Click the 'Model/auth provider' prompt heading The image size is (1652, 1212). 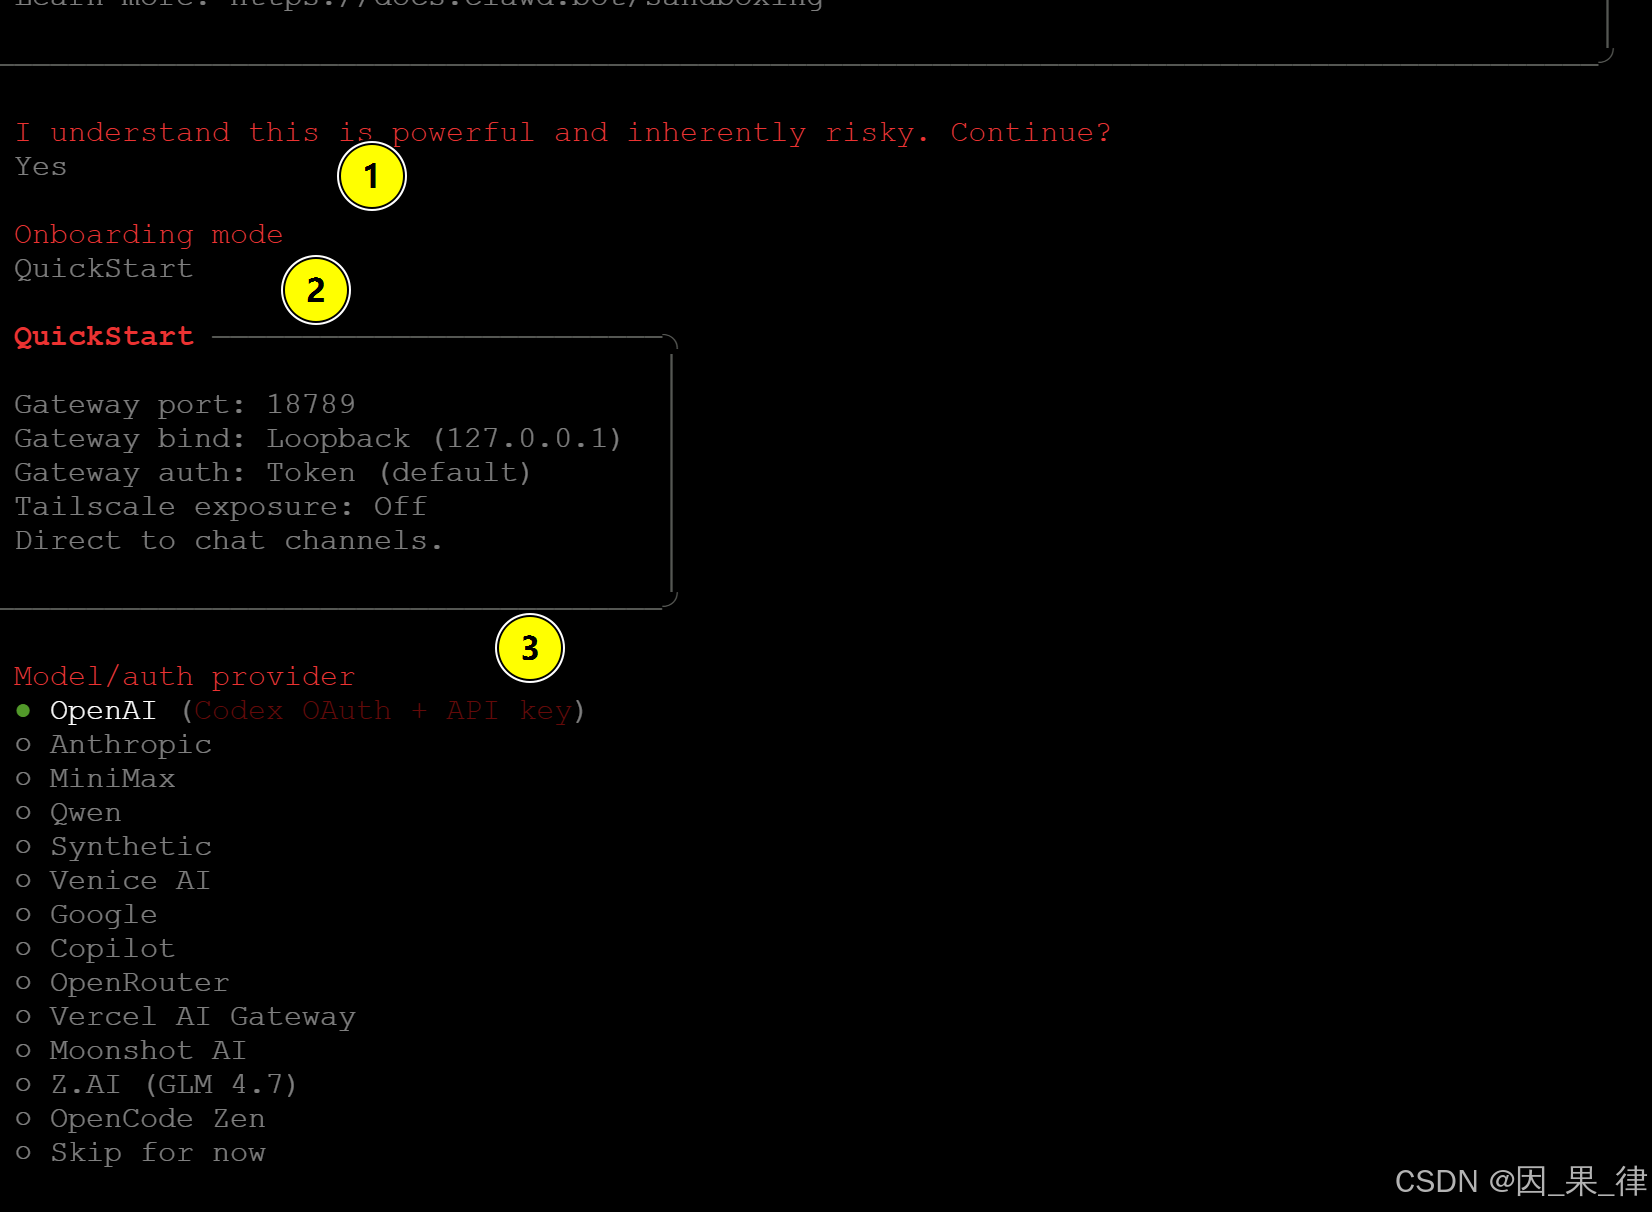tap(185, 677)
